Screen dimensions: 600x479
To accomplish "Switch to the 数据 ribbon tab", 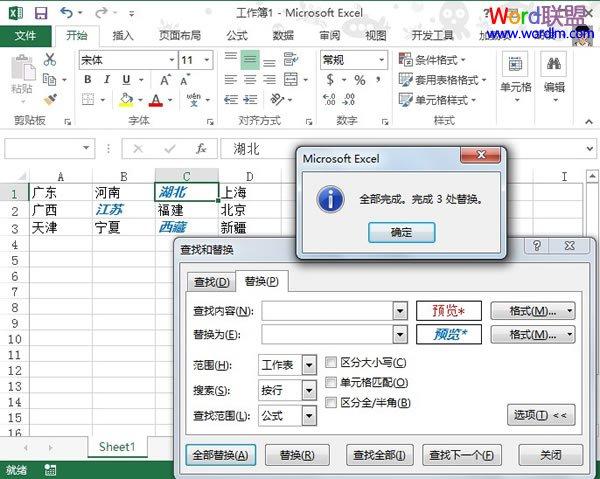I will click(x=283, y=36).
